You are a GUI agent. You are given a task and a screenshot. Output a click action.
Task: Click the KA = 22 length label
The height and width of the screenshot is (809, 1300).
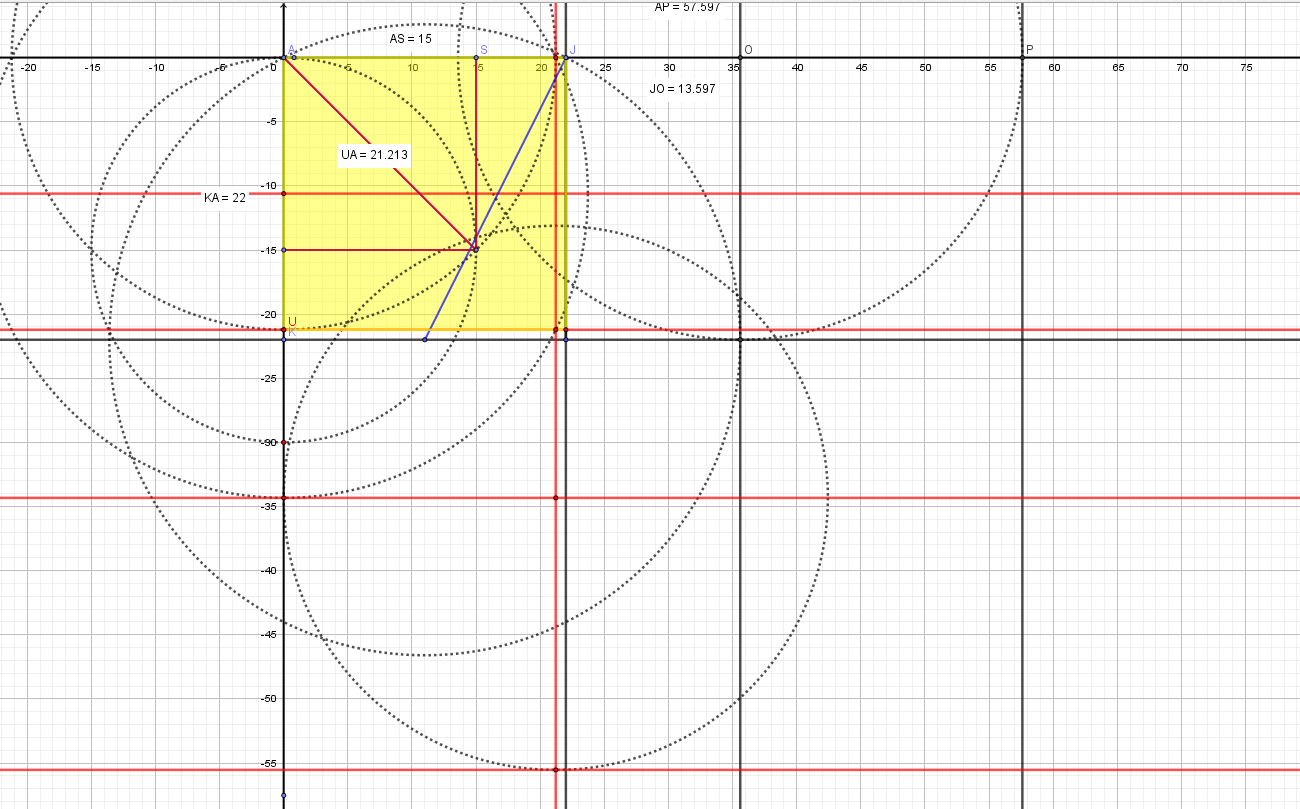(224, 198)
